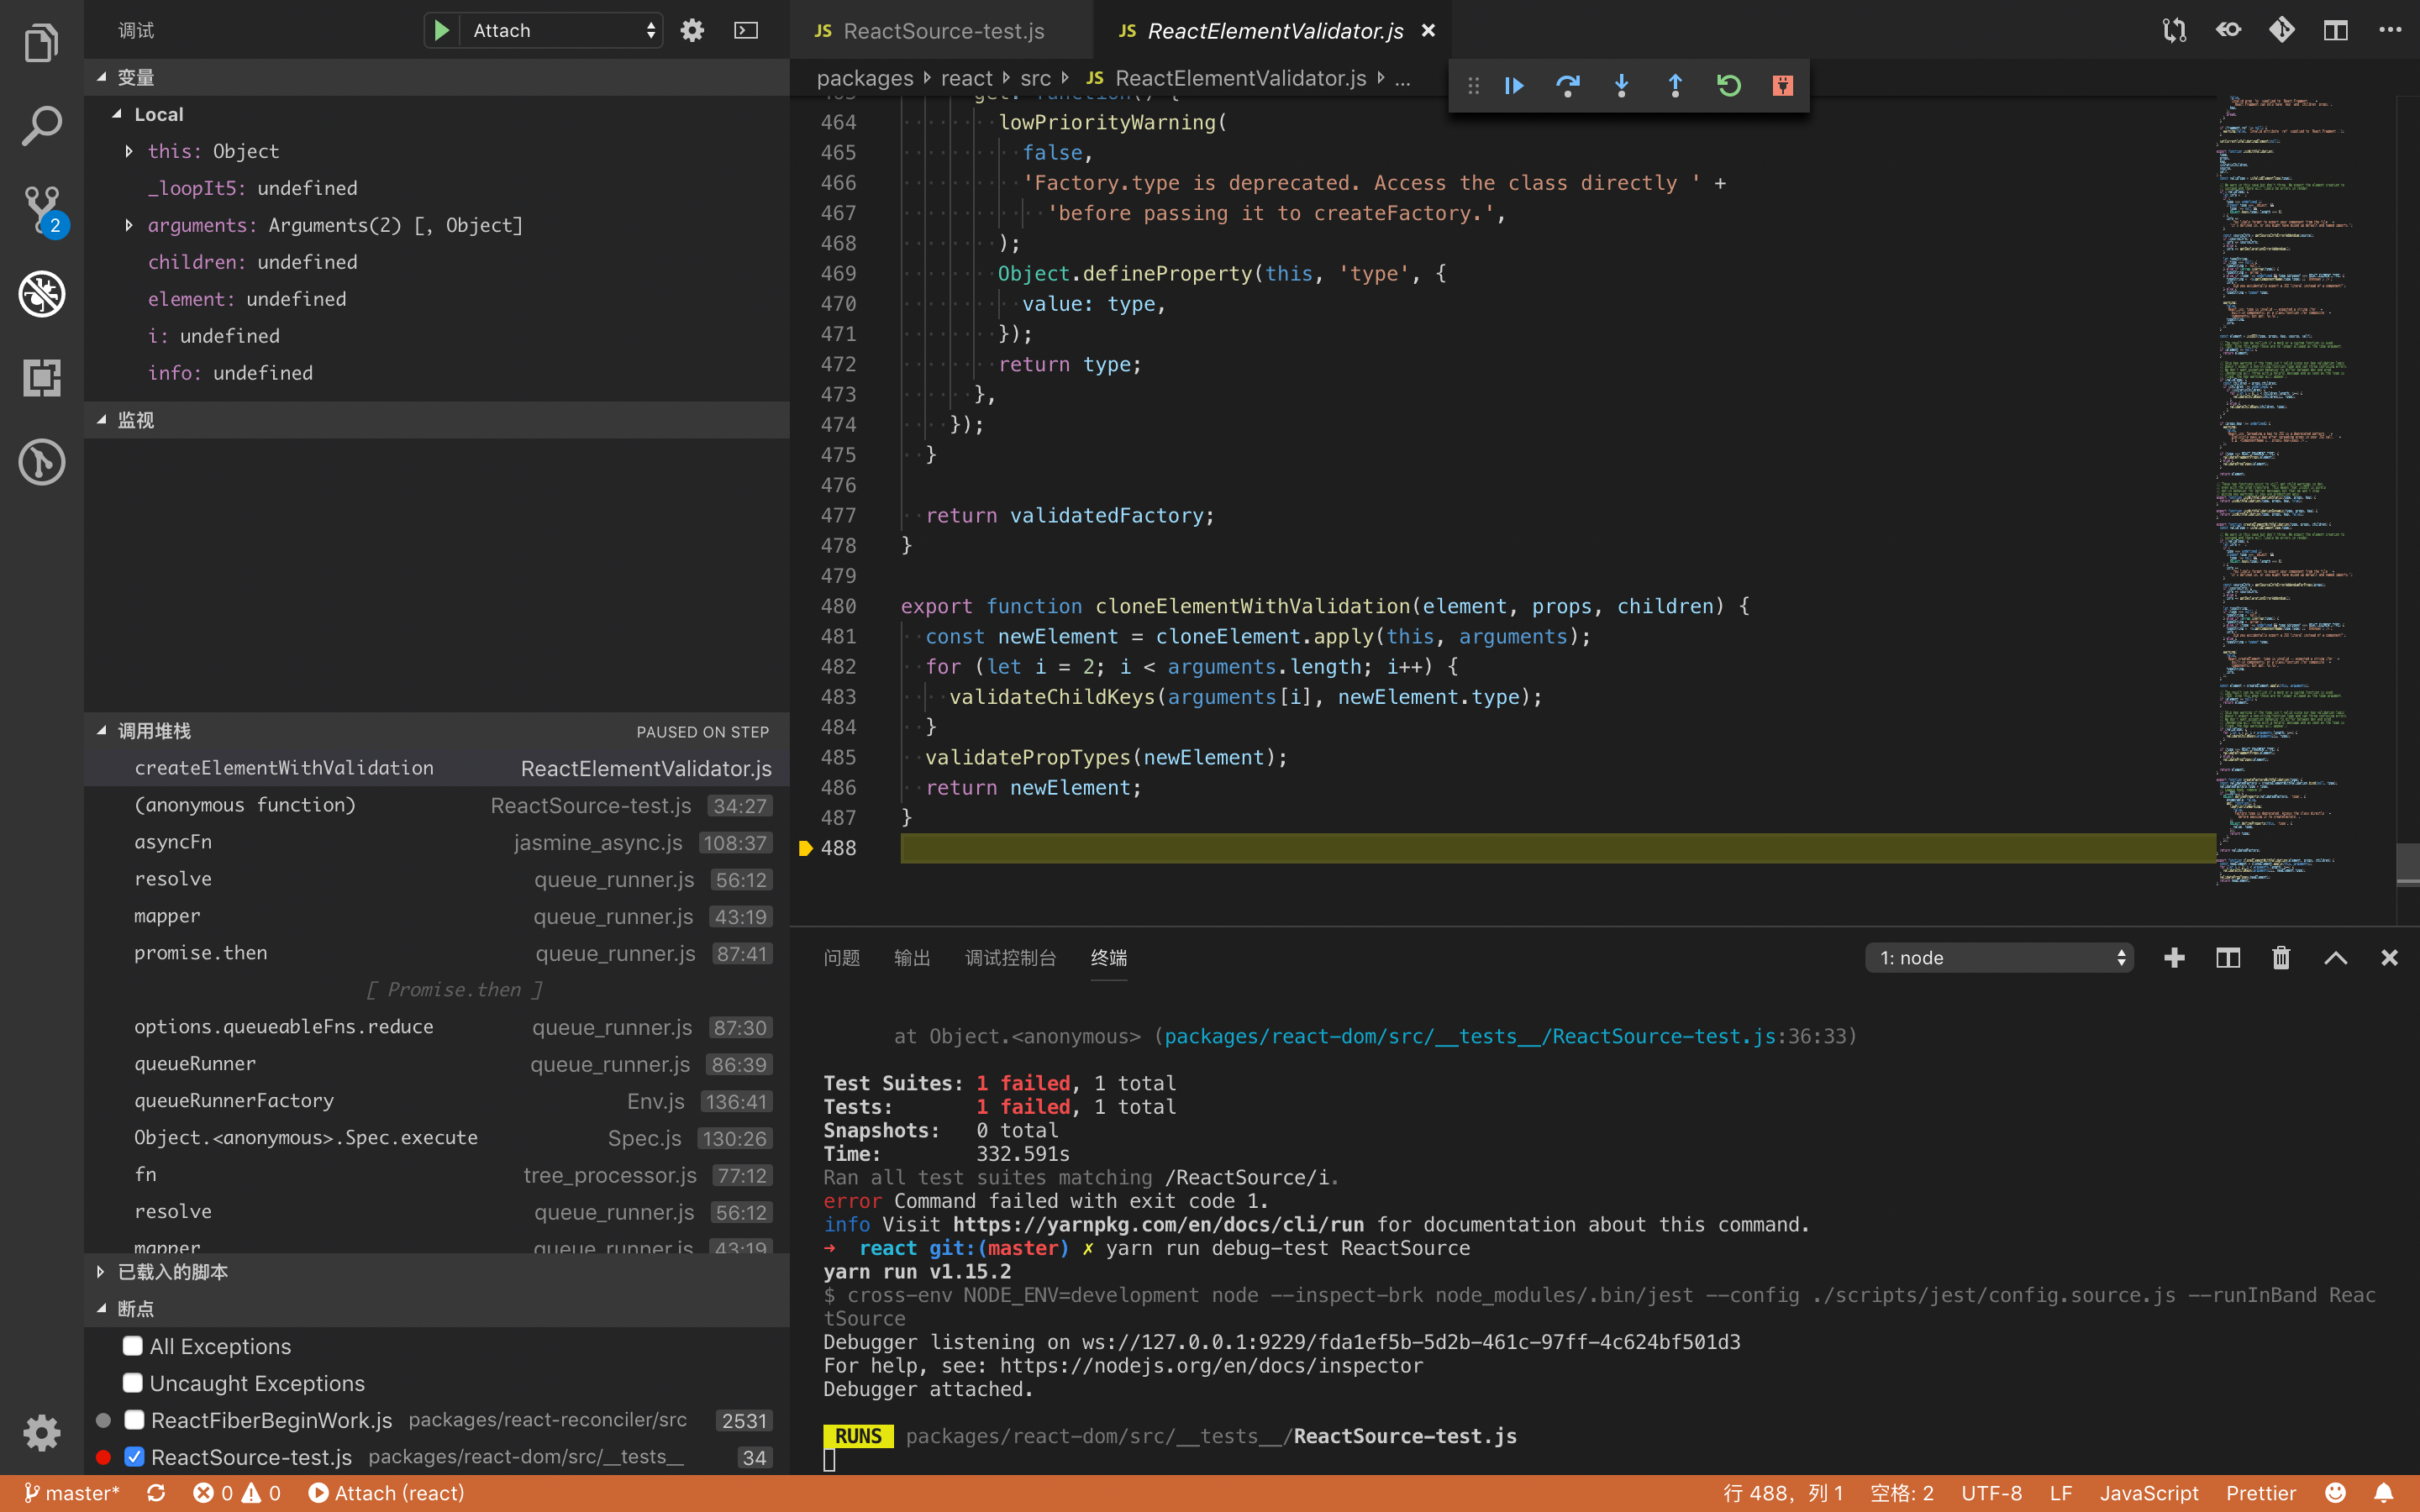2420x1512 pixels.
Task: Step into in debug toolbar
Action: click(x=1621, y=86)
